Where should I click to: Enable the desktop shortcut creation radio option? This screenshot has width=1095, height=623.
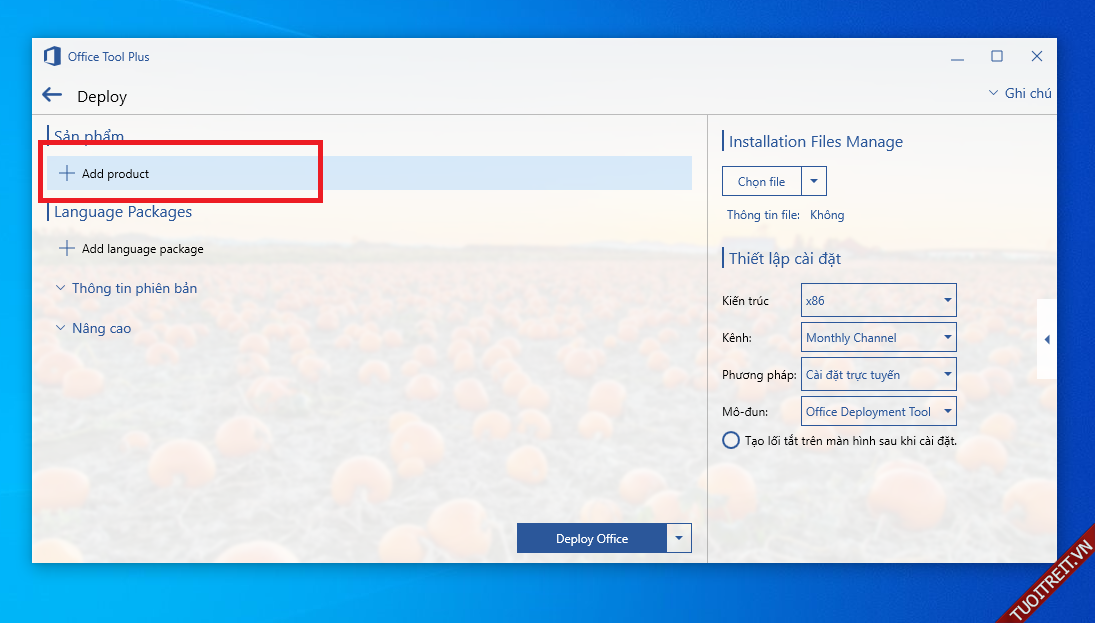click(731, 440)
